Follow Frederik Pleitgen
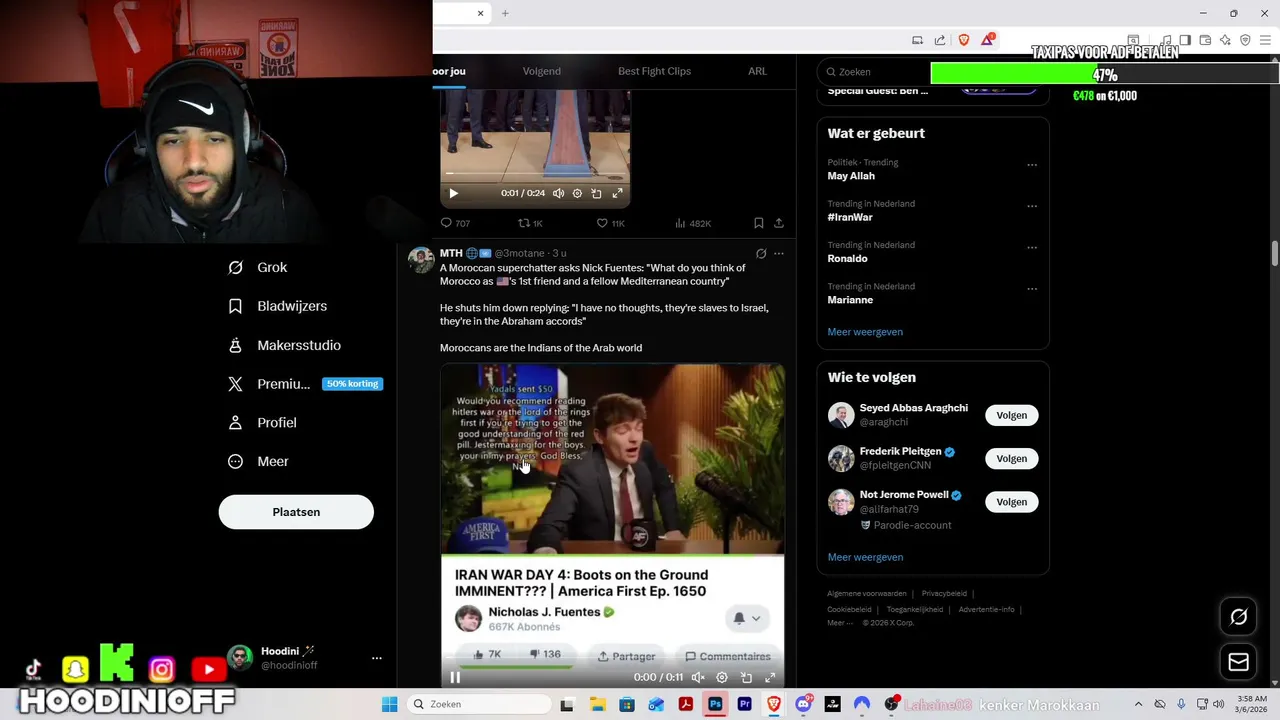1280x720 pixels. [1011, 458]
